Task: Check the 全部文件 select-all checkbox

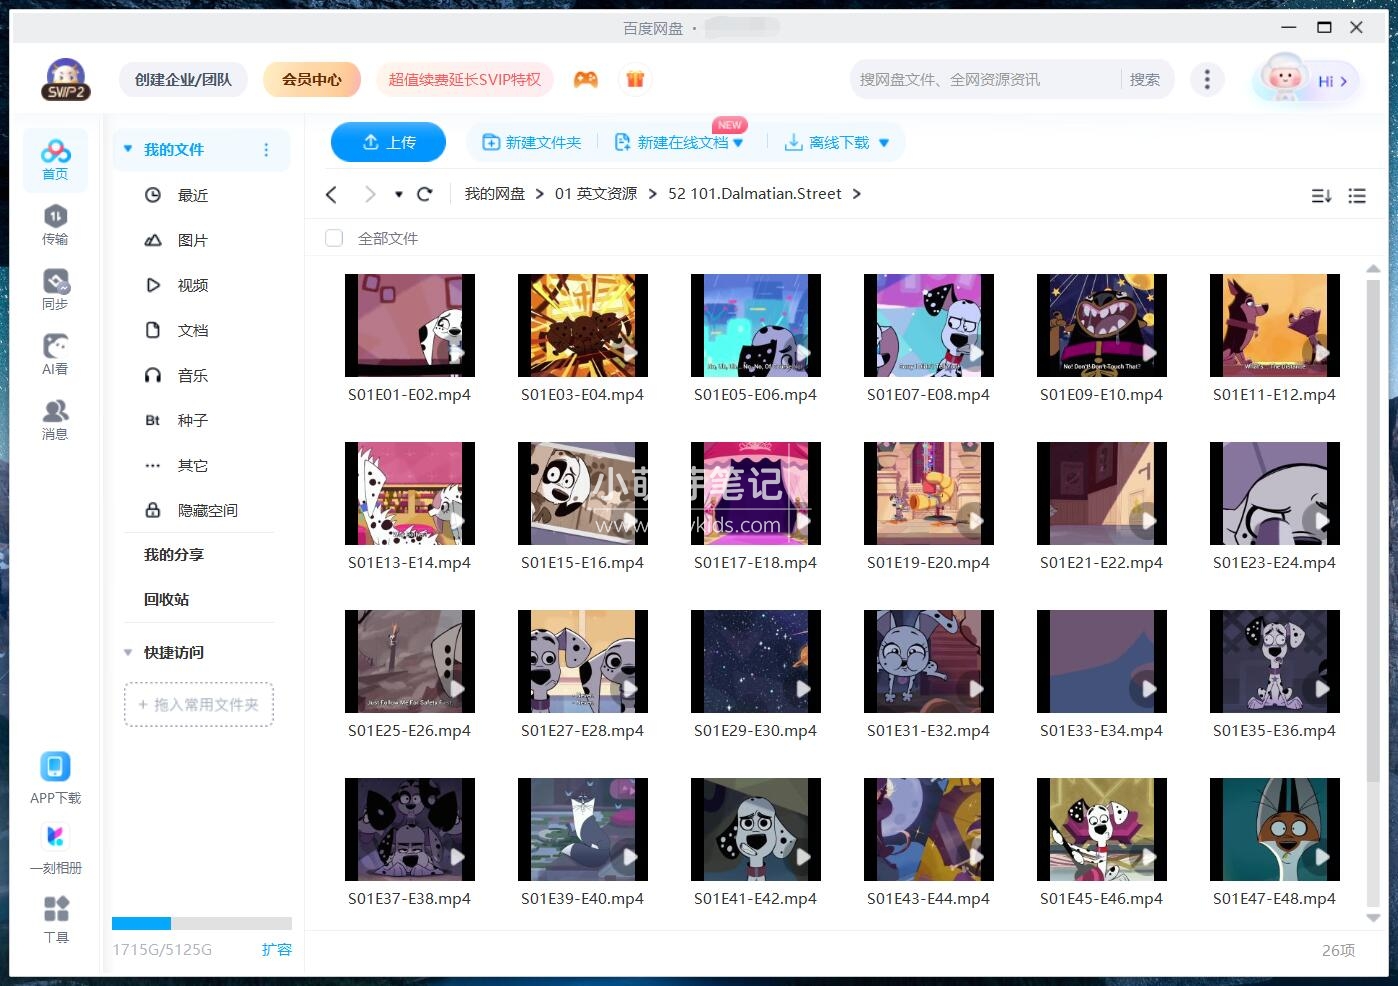Action: tap(333, 238)
